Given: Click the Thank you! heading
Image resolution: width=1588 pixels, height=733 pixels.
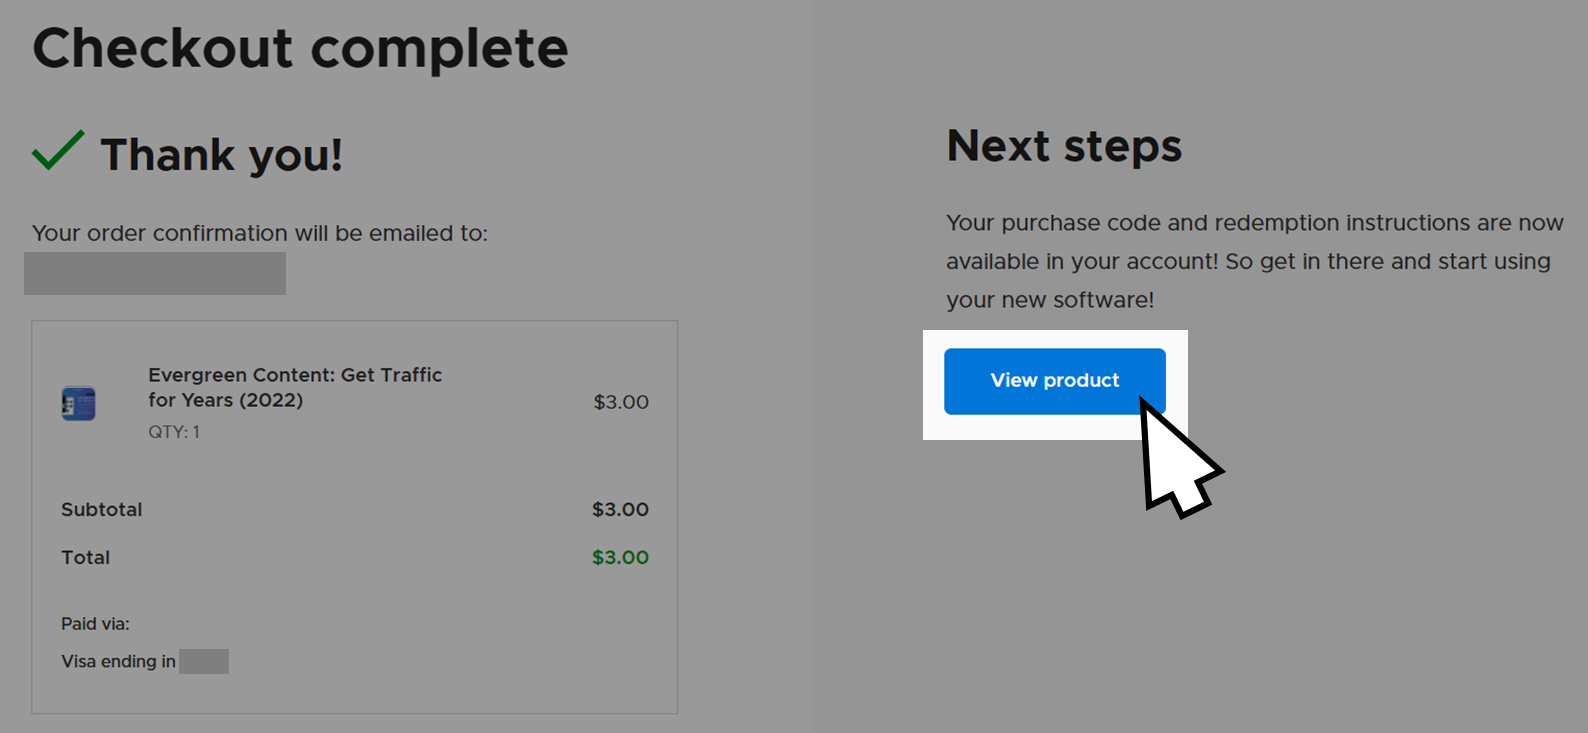Looking at the screenshot, I should point(221,155).
